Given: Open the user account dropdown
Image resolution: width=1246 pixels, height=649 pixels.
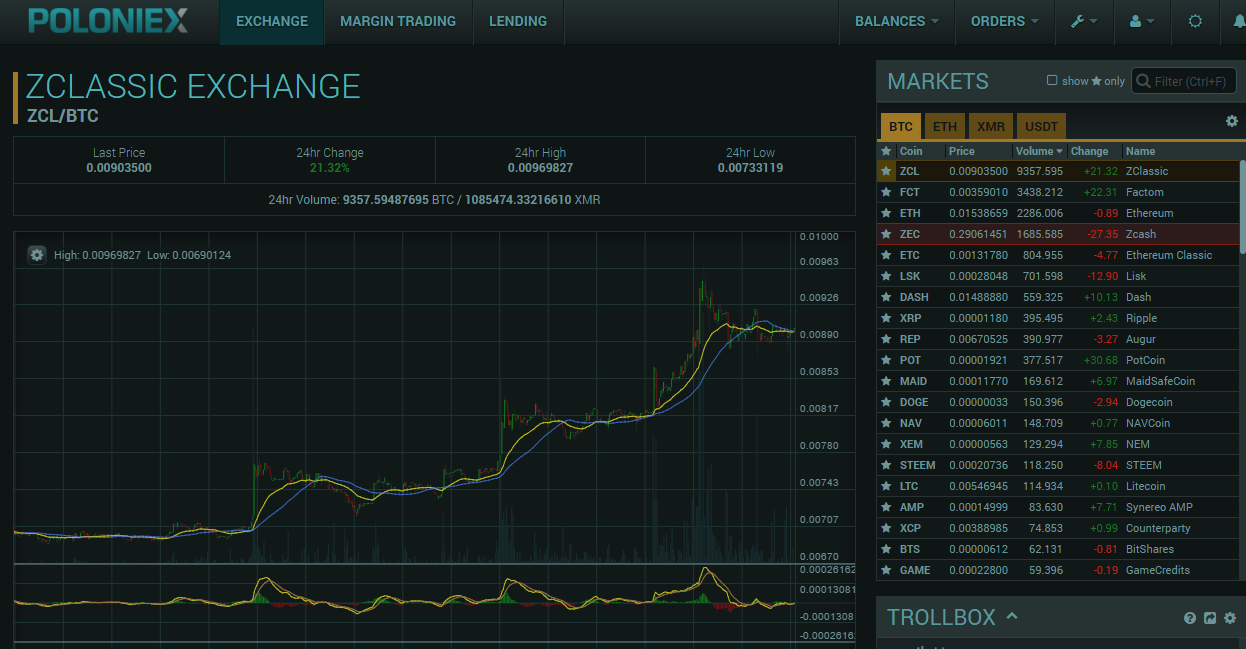Looking at the screenshot, I should 1142,21.
